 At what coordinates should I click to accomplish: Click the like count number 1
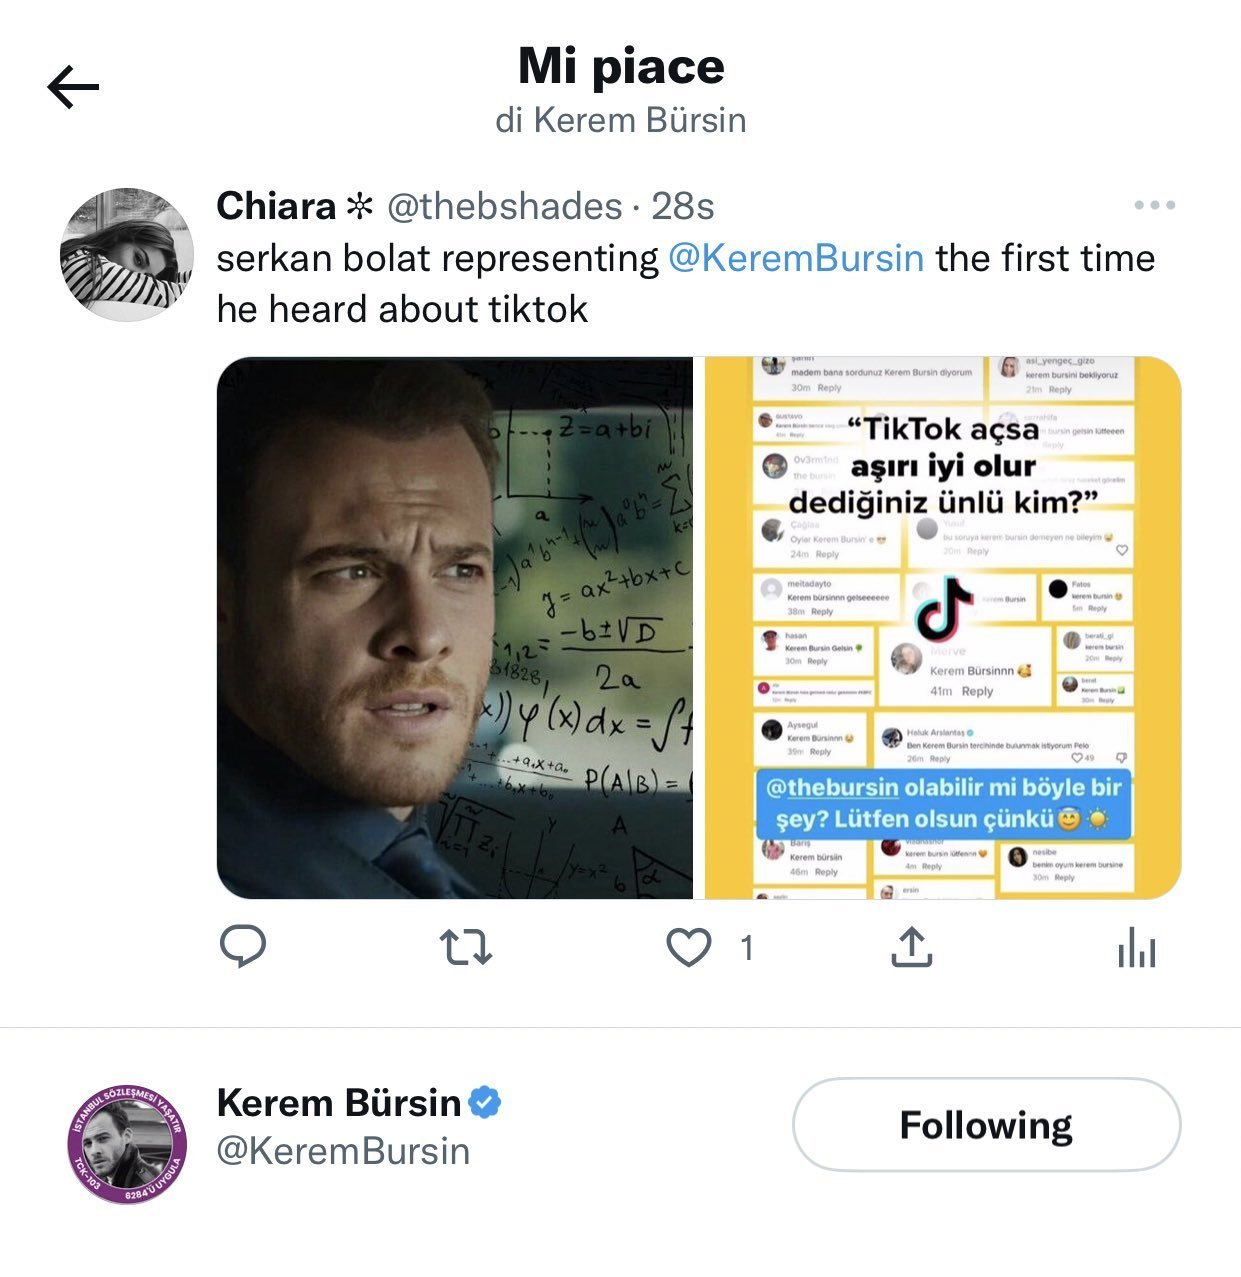(746, 947)
